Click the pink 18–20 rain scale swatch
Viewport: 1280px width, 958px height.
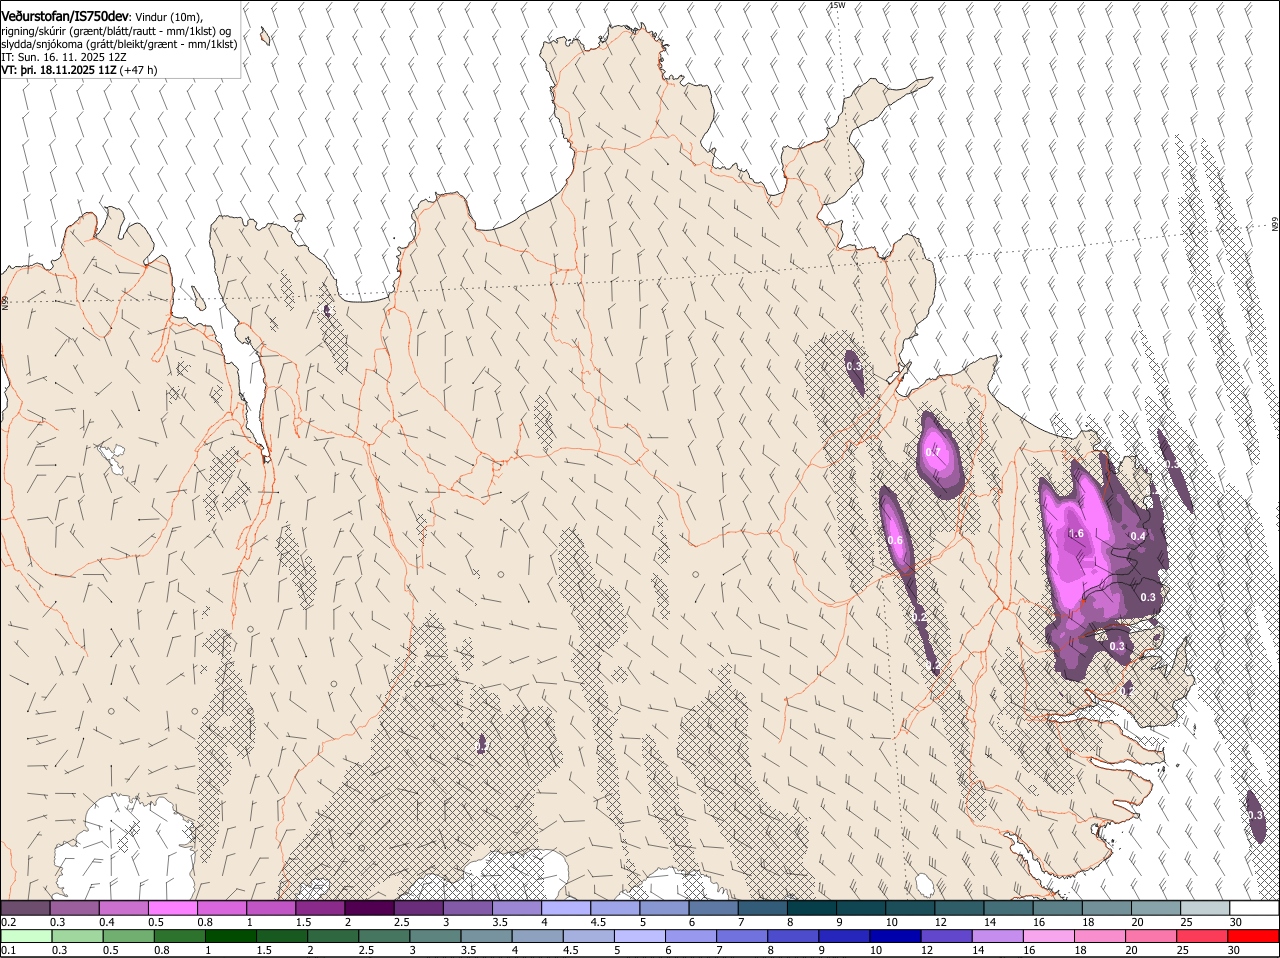pyautogui.click(x=1100, y=936)
